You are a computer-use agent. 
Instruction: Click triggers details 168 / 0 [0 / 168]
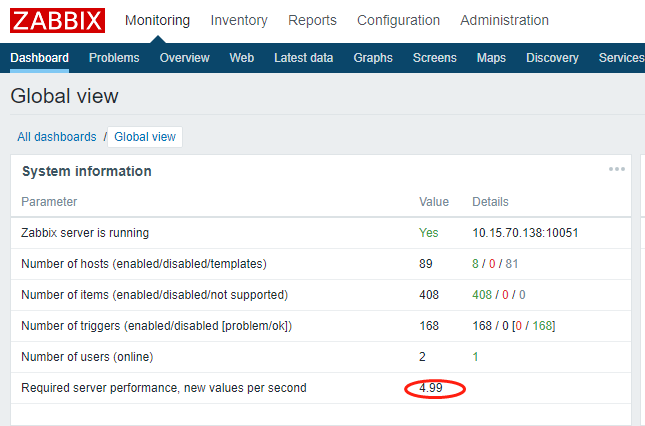click(514, 326)
